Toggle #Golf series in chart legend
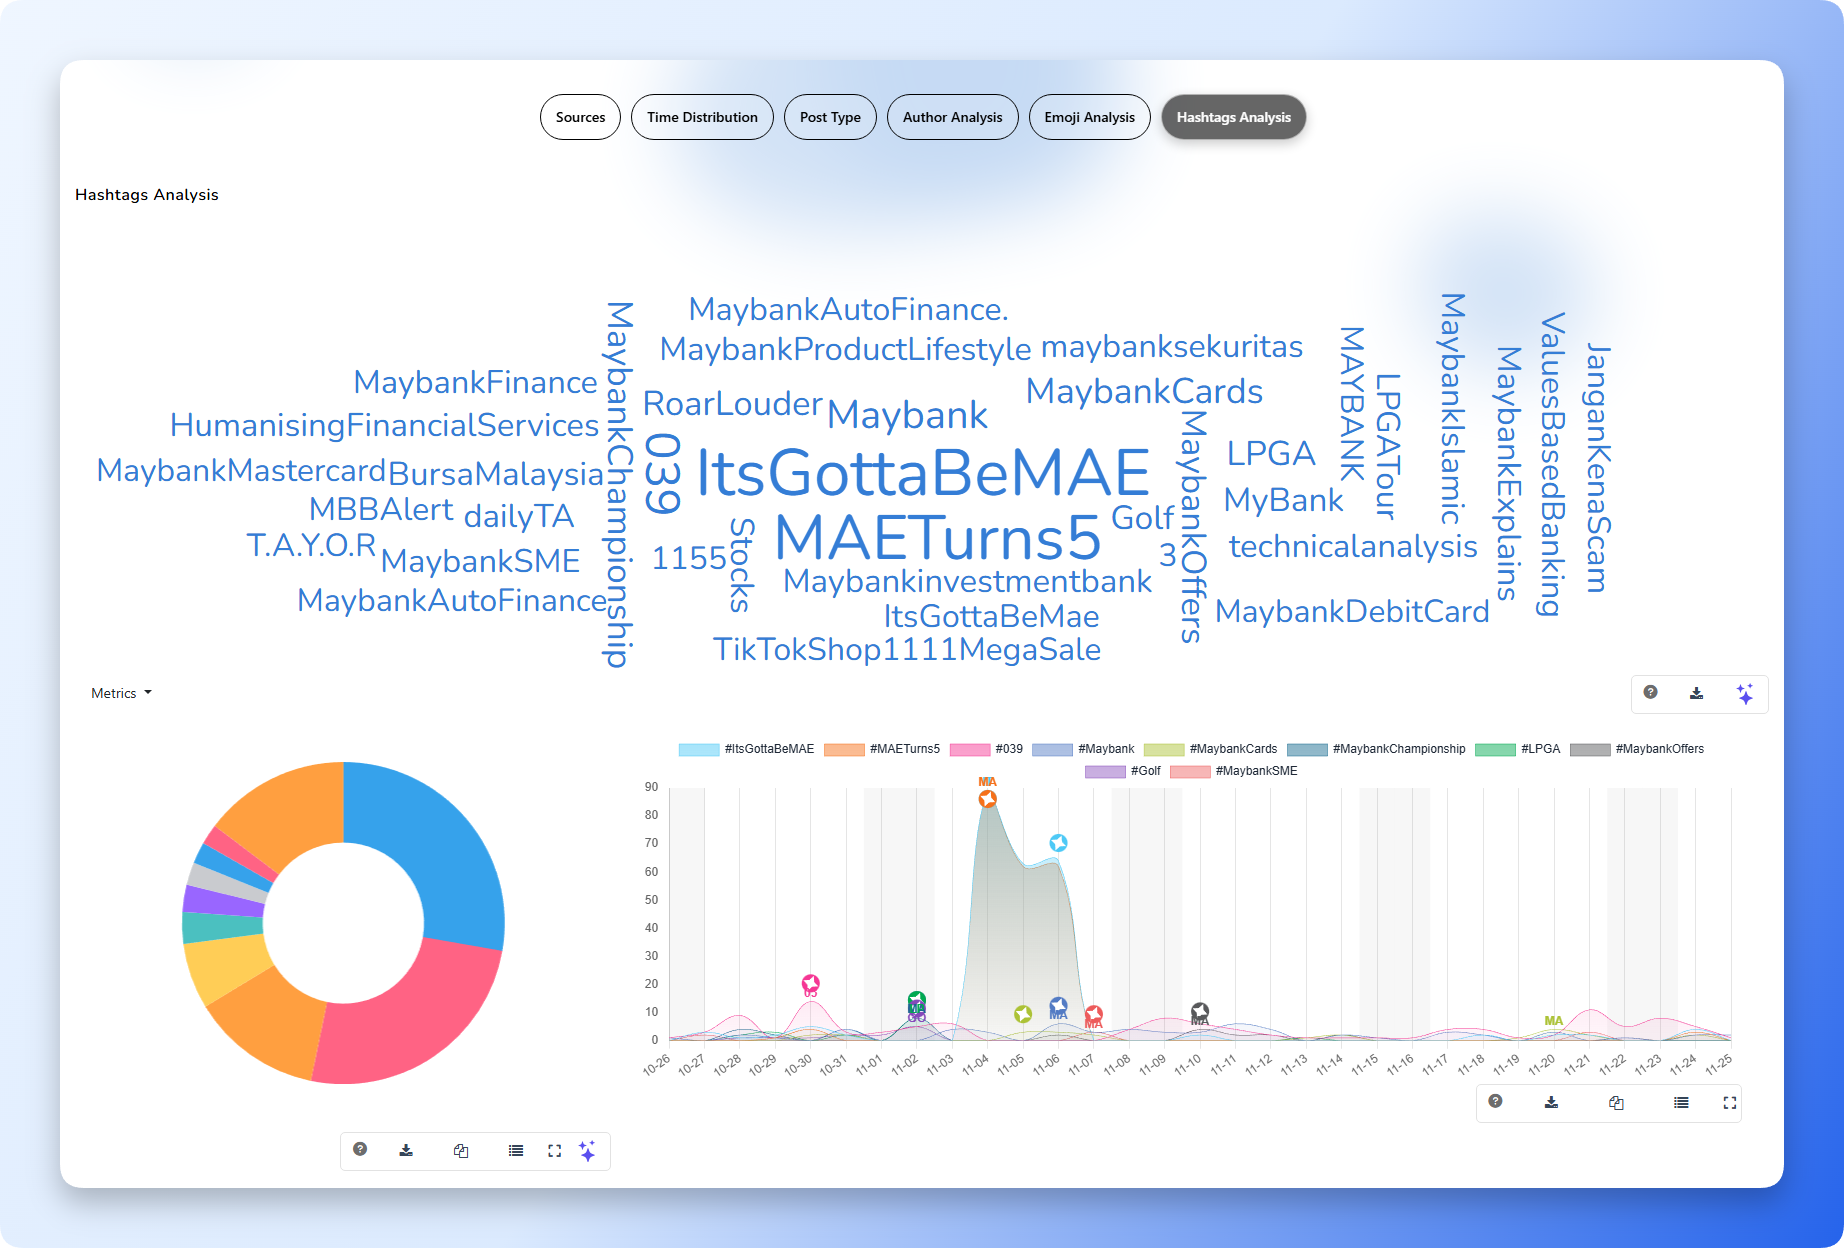1844x1248 pixels. pos(1123,771)
